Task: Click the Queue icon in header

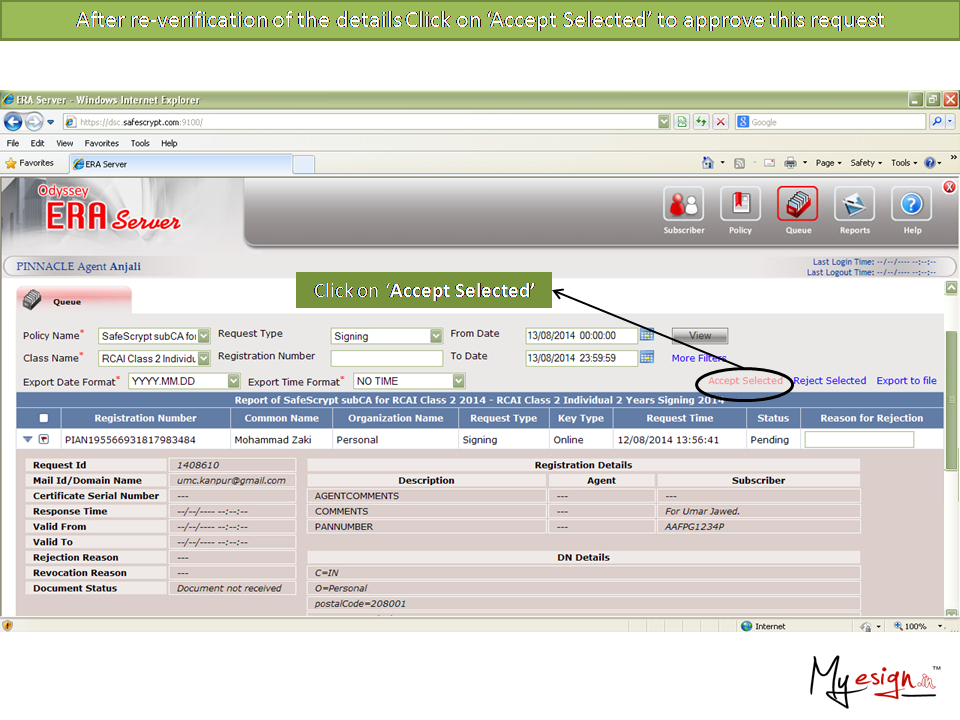Action: (797, 205)
